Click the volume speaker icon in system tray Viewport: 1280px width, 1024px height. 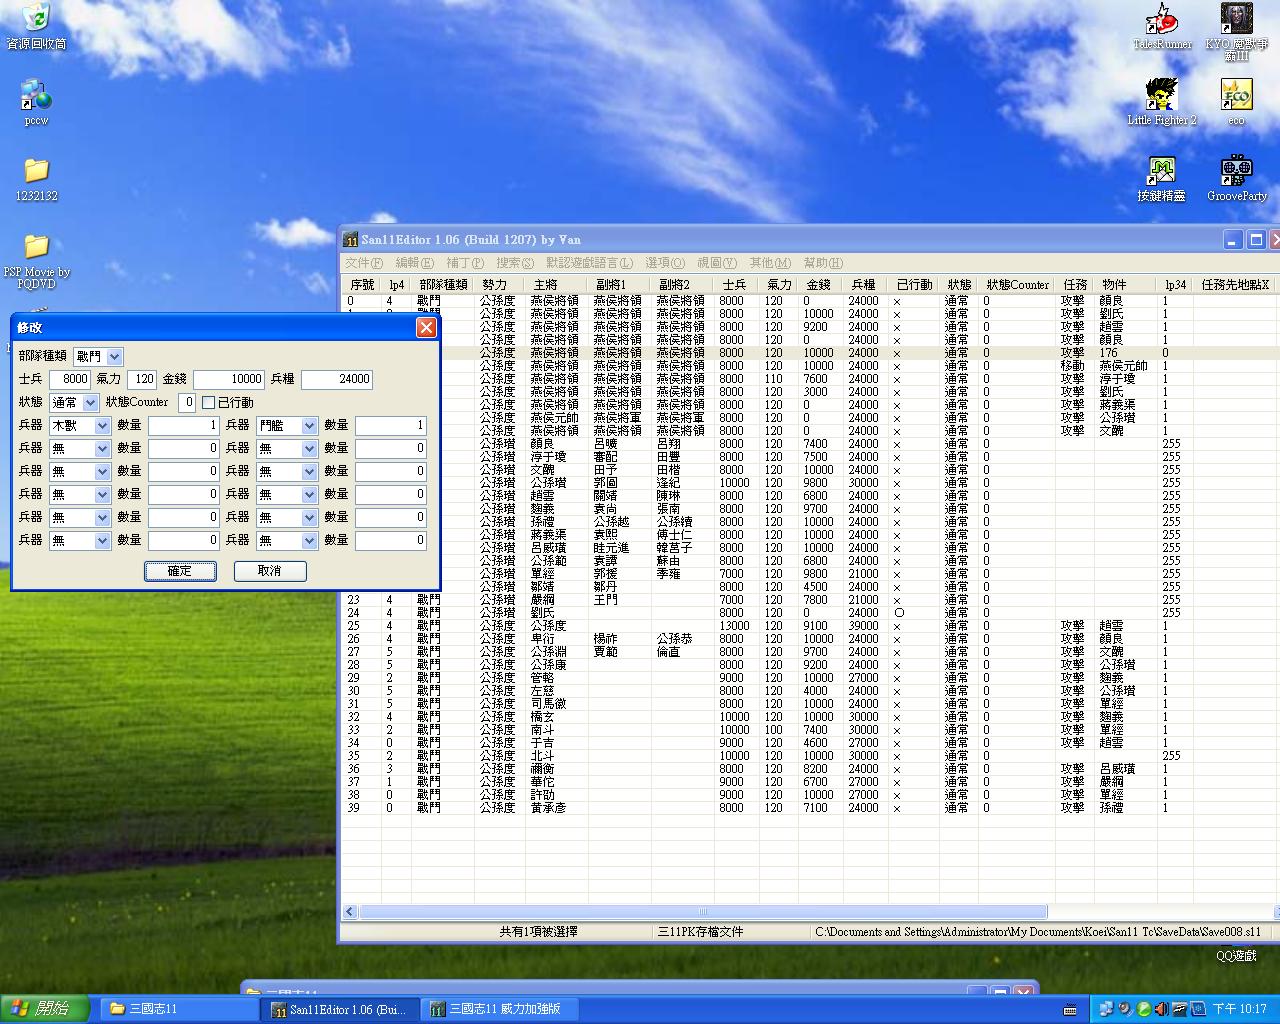click(x=1162, y=1009)
